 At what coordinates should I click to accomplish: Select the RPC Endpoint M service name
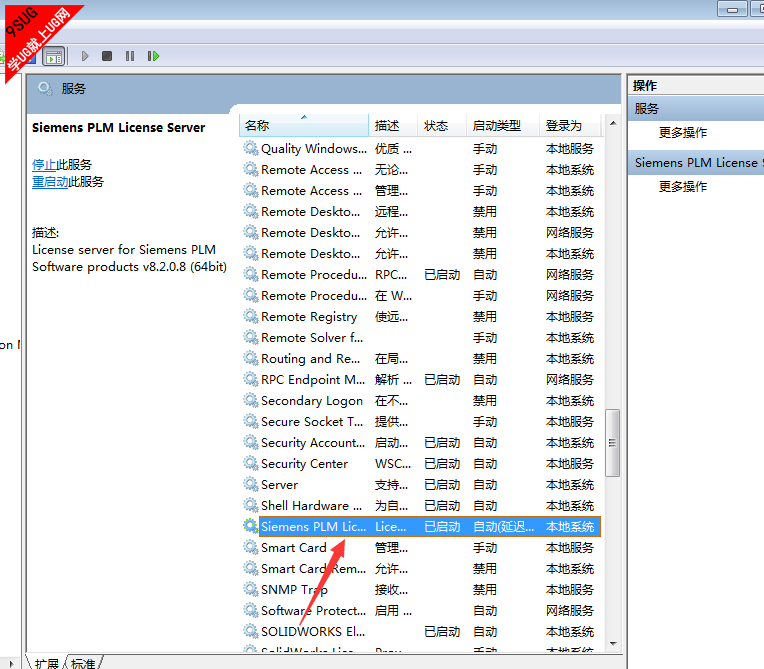pos(313,380)
